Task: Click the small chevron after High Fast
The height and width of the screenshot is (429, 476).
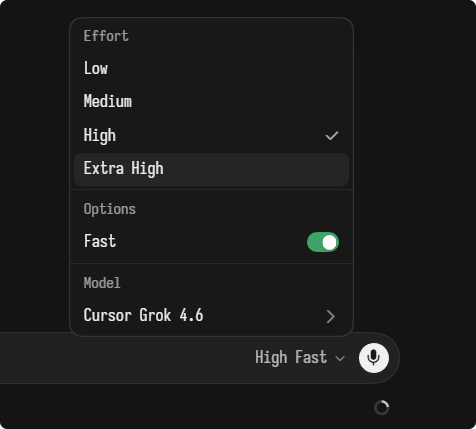Action: 340,358
